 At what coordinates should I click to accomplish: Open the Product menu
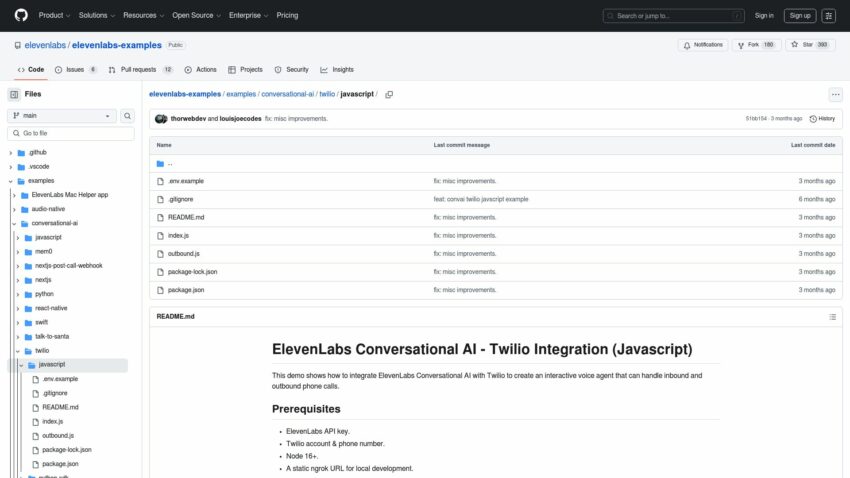(x=54, y=15)
